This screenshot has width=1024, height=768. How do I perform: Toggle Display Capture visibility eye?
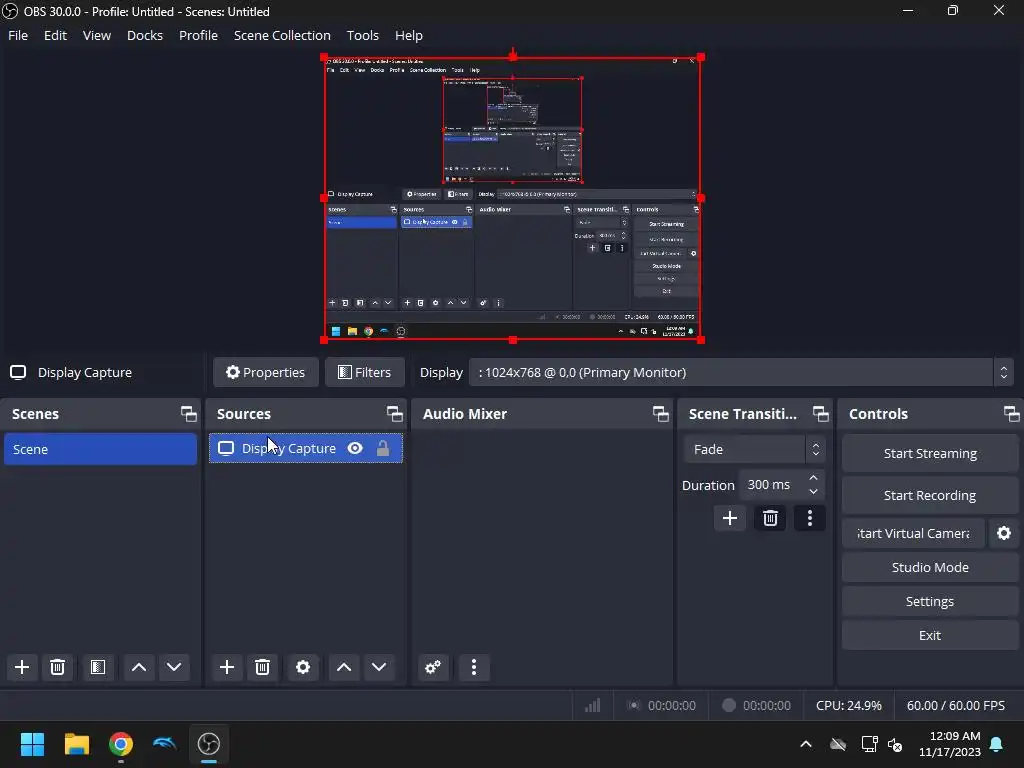coord(355,448)
